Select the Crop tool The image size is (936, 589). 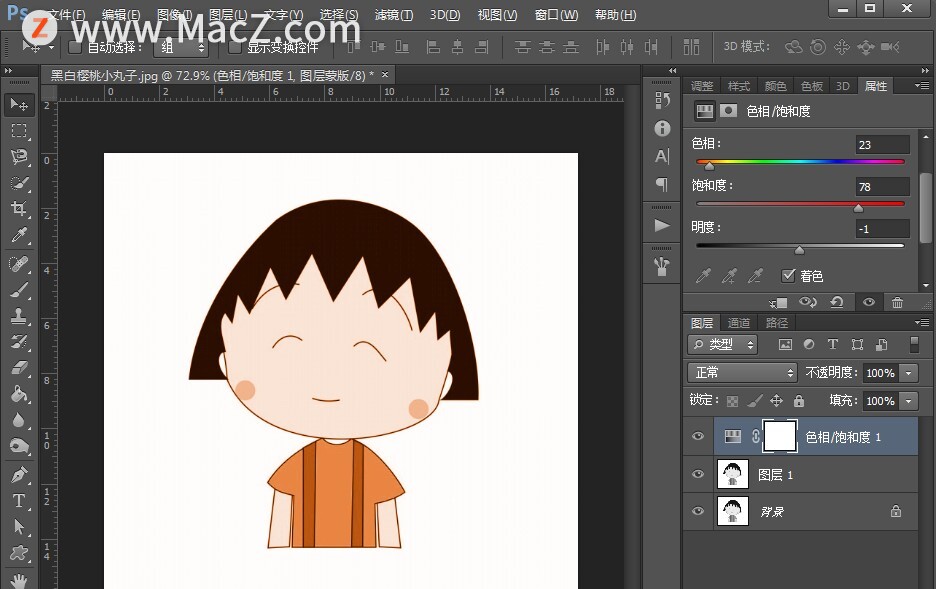click(19, 208)
